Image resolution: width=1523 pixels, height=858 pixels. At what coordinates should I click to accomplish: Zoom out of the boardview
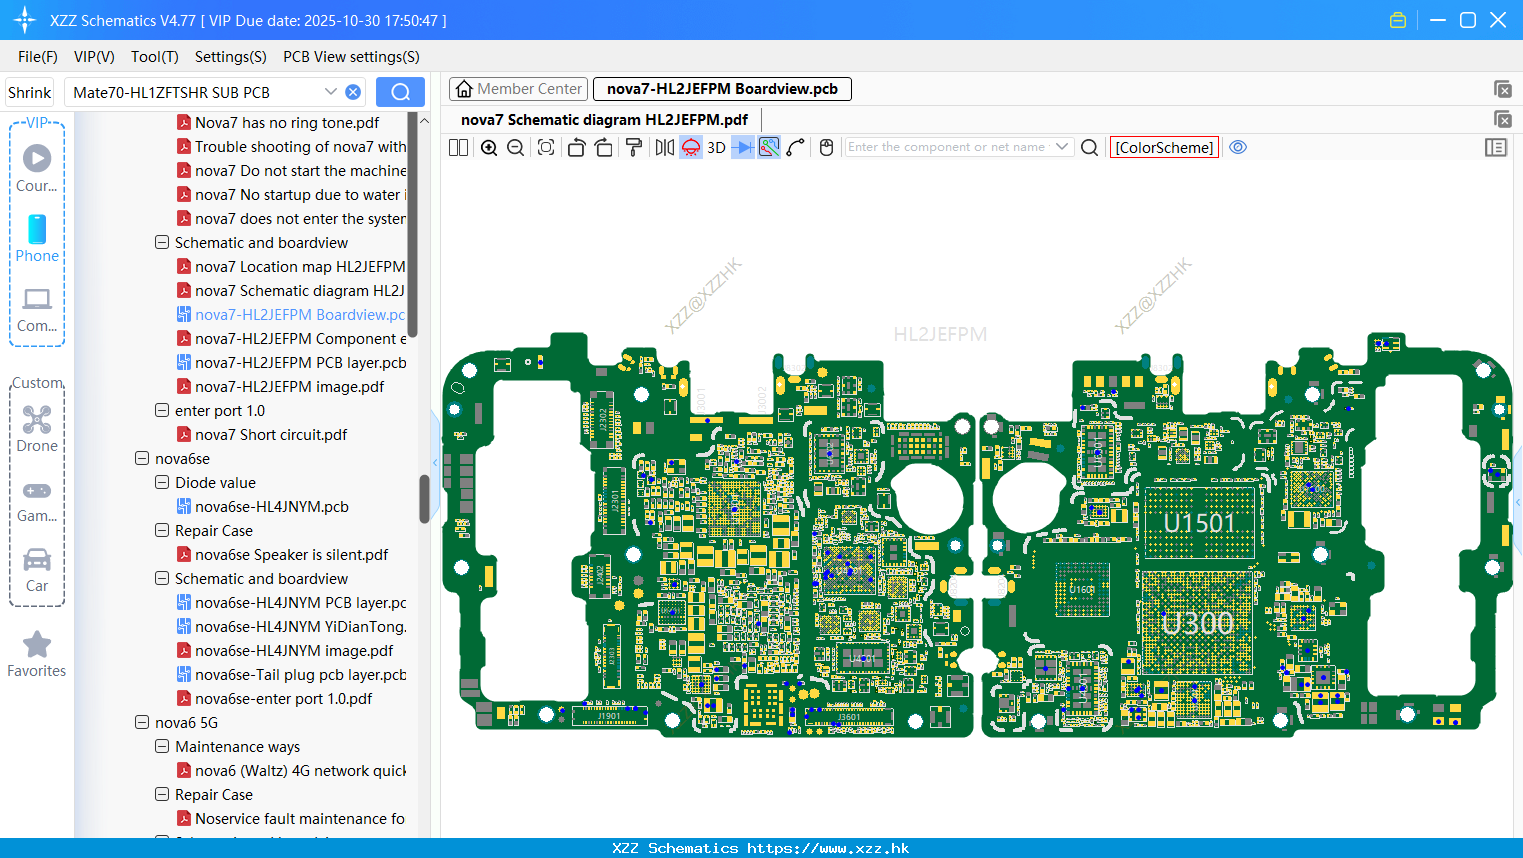pyautogui.click(x=516, y=147)
